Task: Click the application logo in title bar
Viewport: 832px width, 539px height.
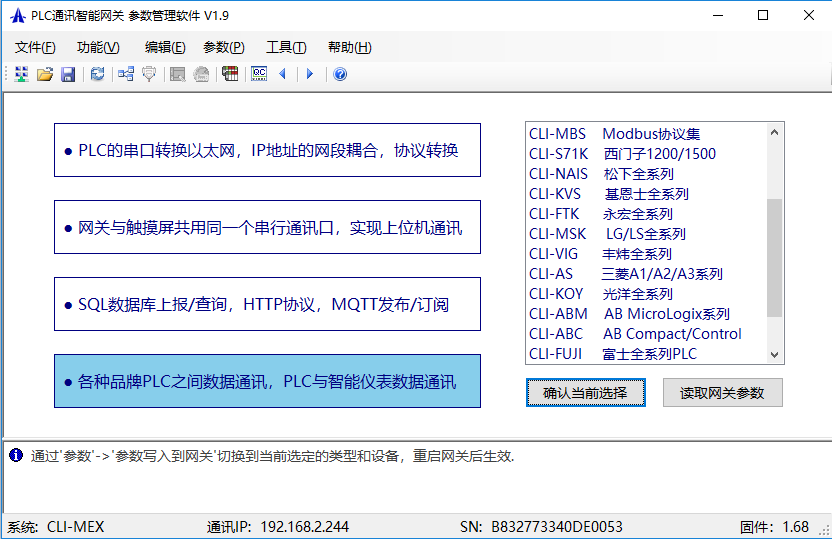Action: coord(18,15)
